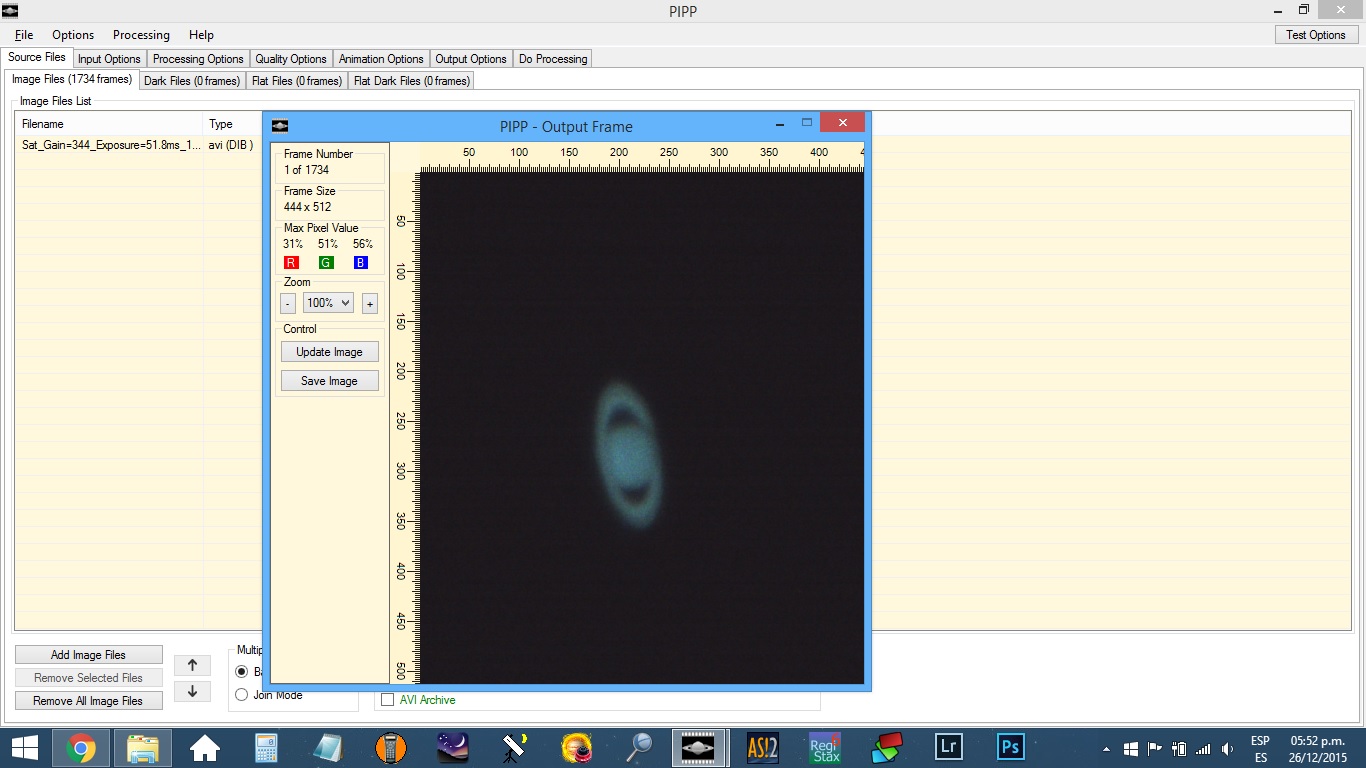Click the Save Image button

(x=329, y=381)
